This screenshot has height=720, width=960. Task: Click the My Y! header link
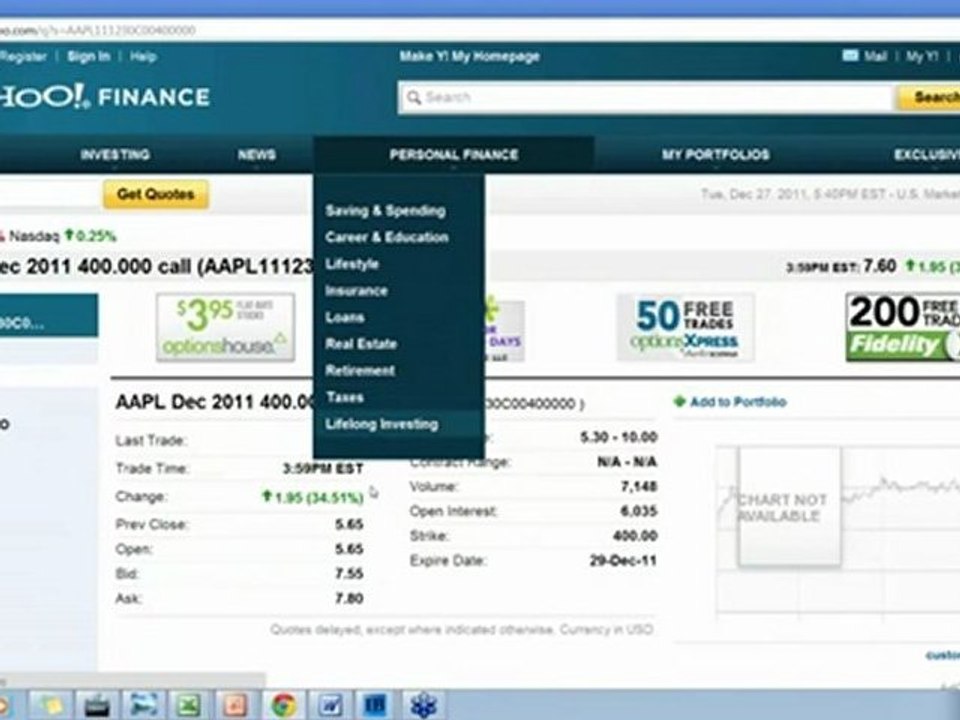click(x=922, y=56)
